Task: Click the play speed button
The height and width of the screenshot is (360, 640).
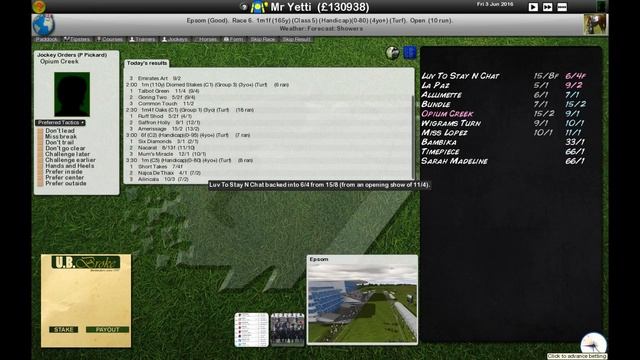Action: tap(533, 7)
